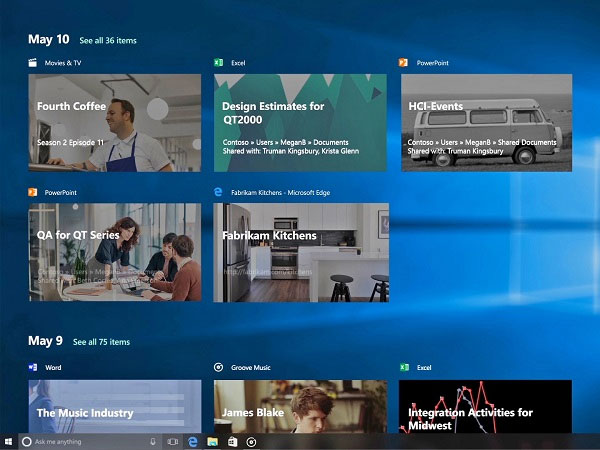Screen dimensions: 600x450
Task: Click the Word app label
Action: (53, 368)
